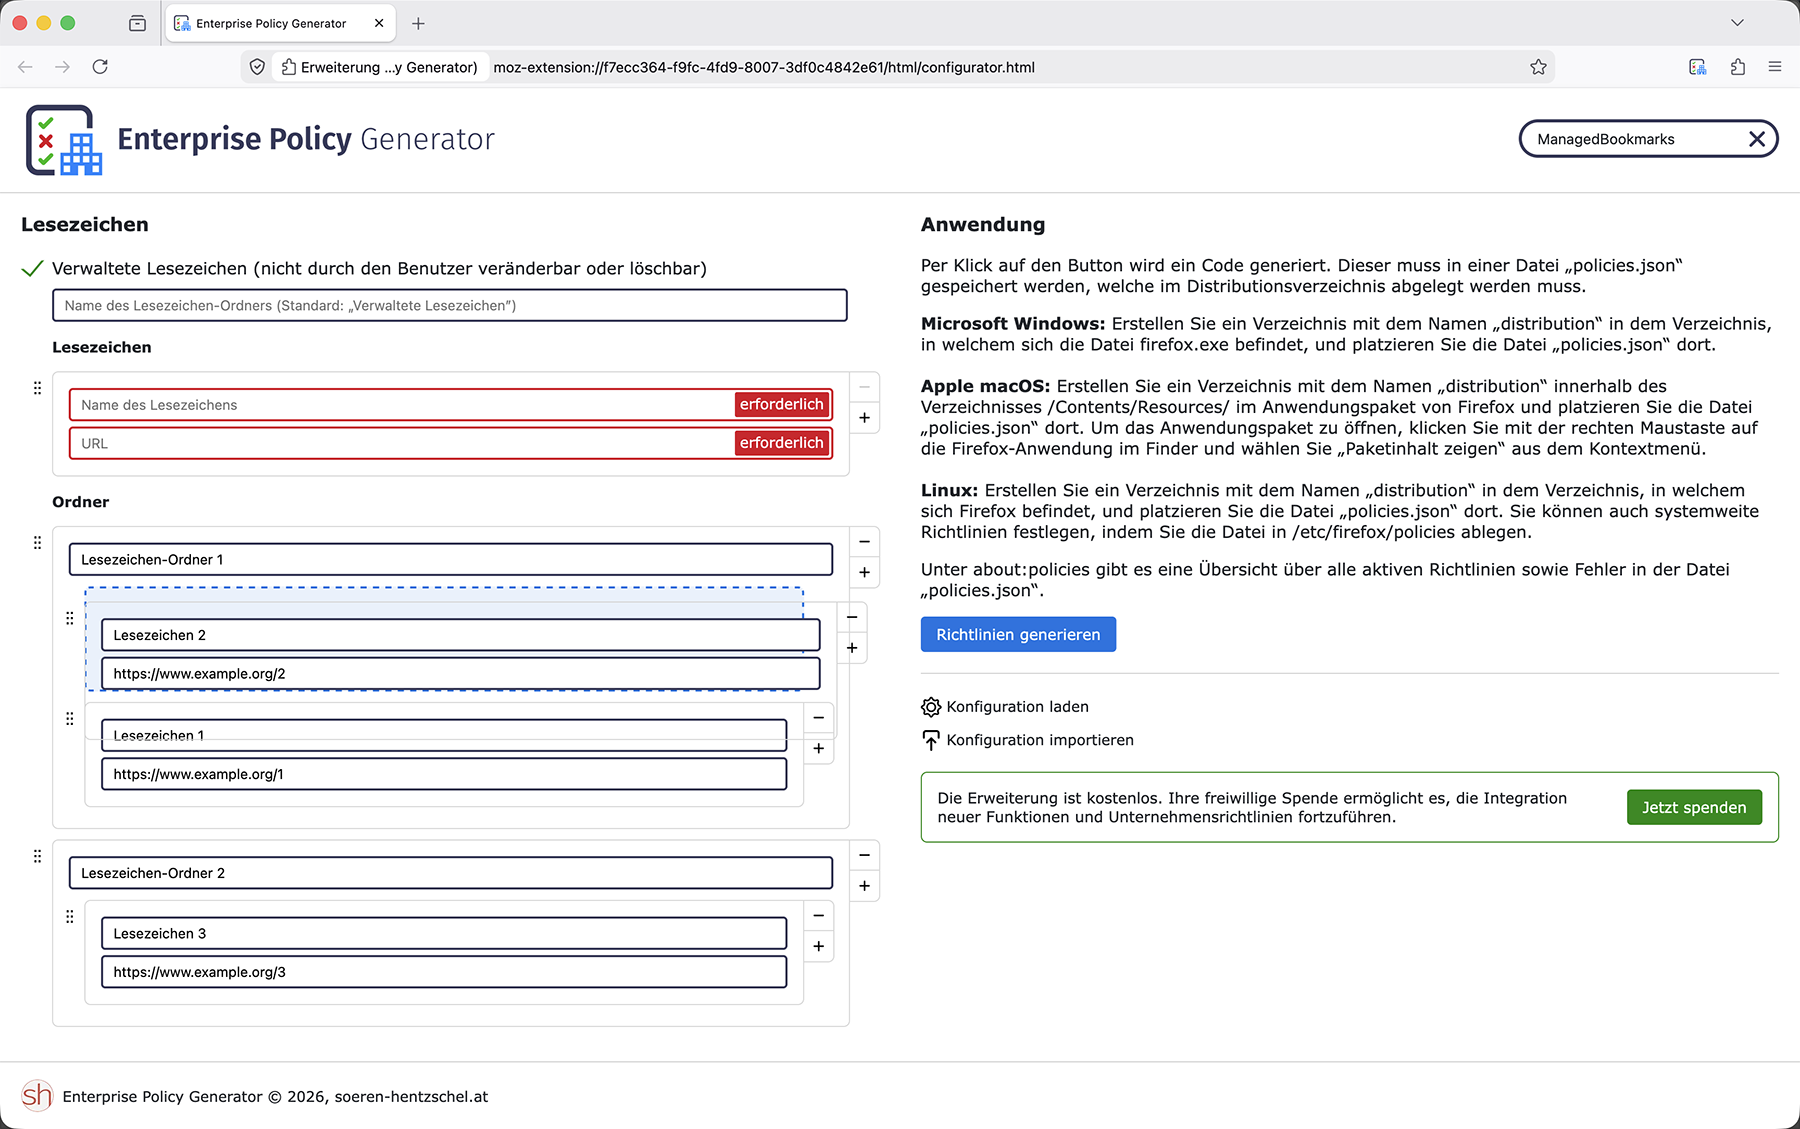The height and width of the screenshot is (1129, 1800).
Task: Open a new browser tab
Action: pos(418,23)
